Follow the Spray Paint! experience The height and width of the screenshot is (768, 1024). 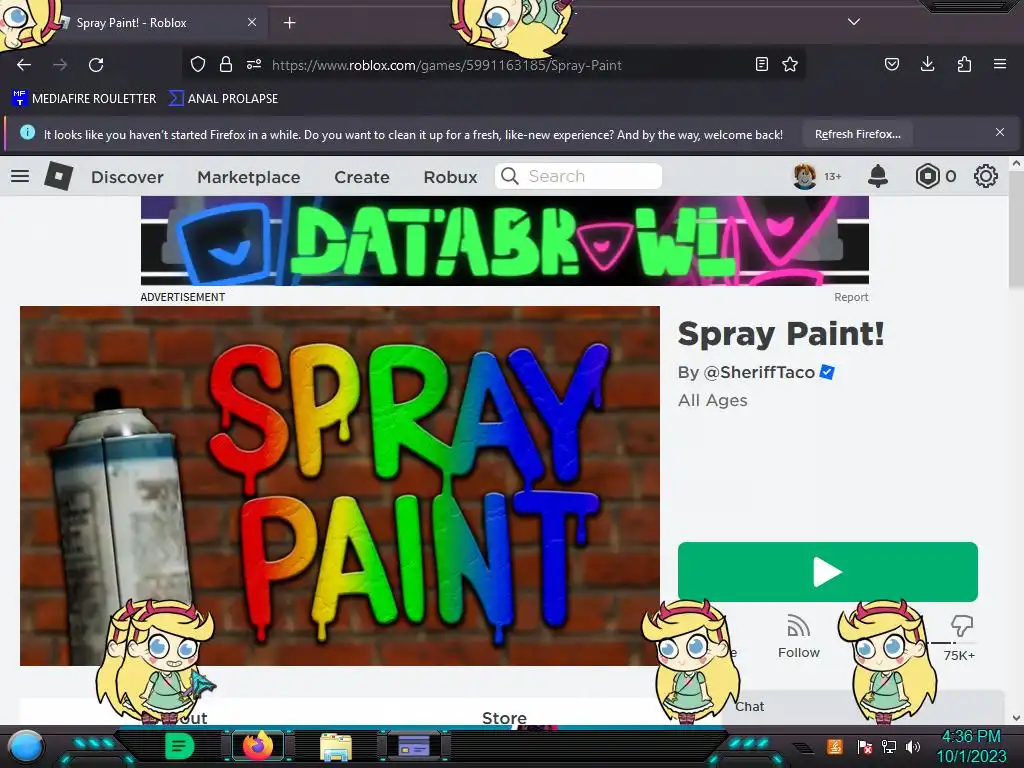pyautogui.click(x=799, y=637)
